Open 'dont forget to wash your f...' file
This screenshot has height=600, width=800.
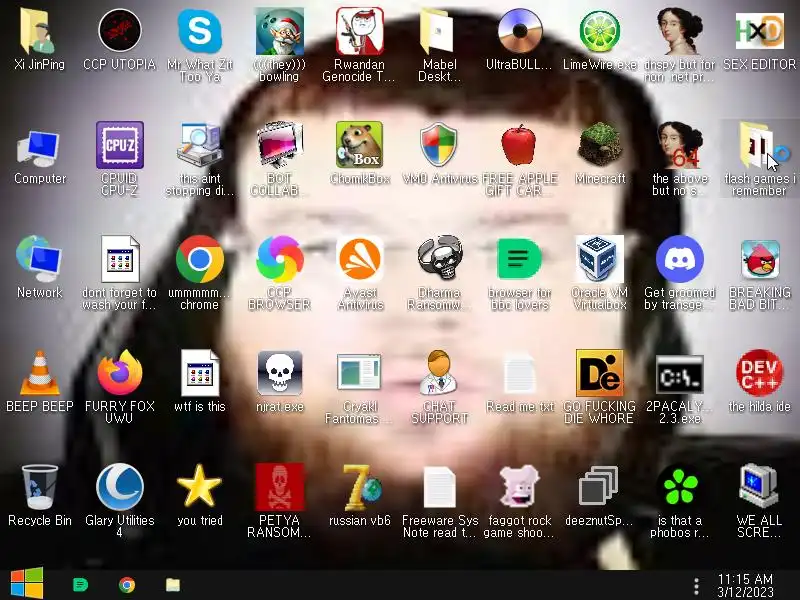pyautogui.click(x=119, y=259)
